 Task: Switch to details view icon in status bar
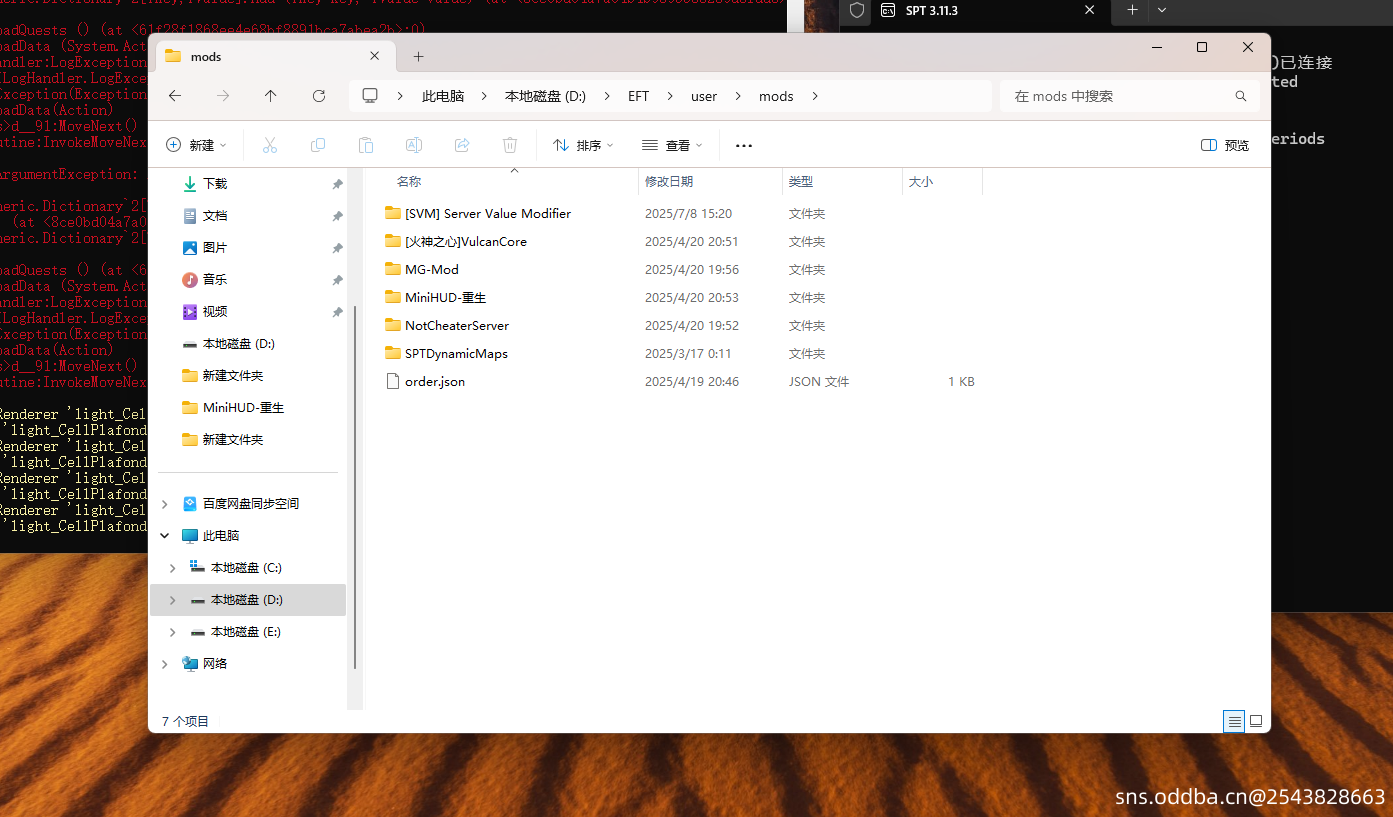(1234, 721)
